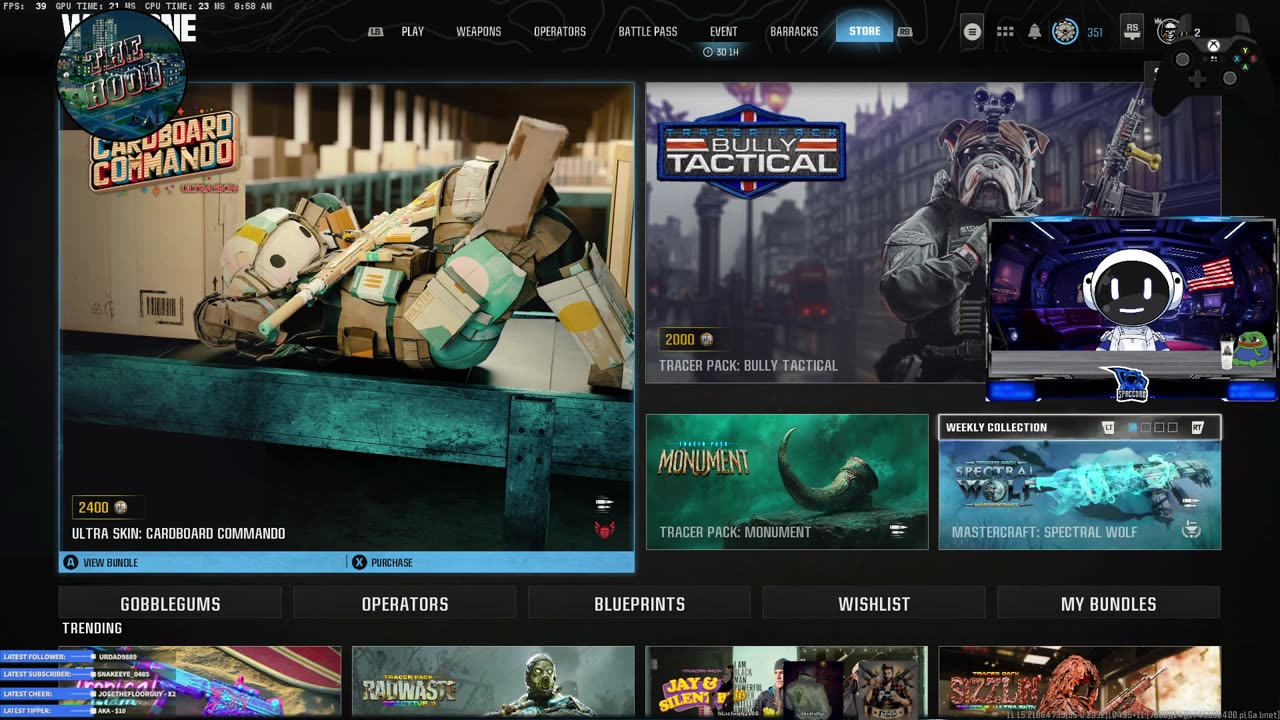The width and height of the screenshot is (1280, 720).
Task: Switch to the Operators tab in top menu
Action: 560,32
